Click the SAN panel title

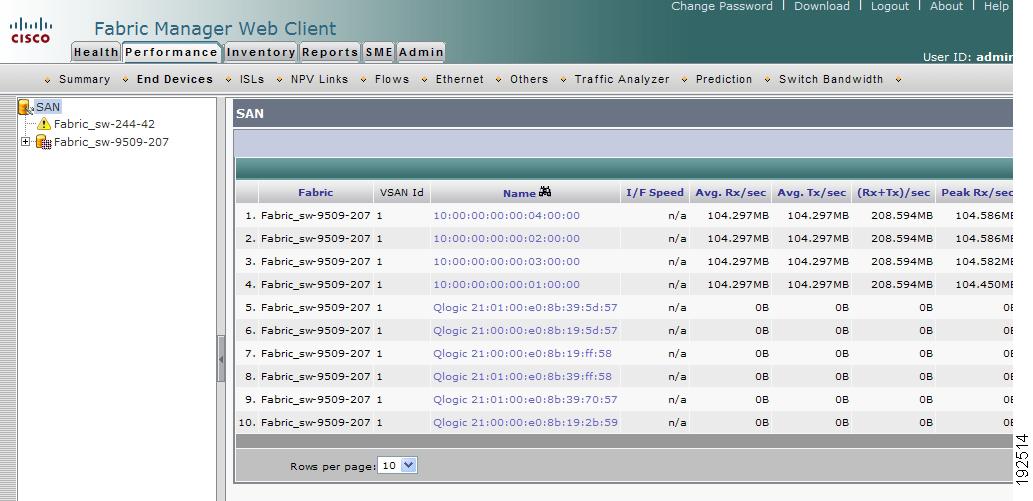coord(250,113)
